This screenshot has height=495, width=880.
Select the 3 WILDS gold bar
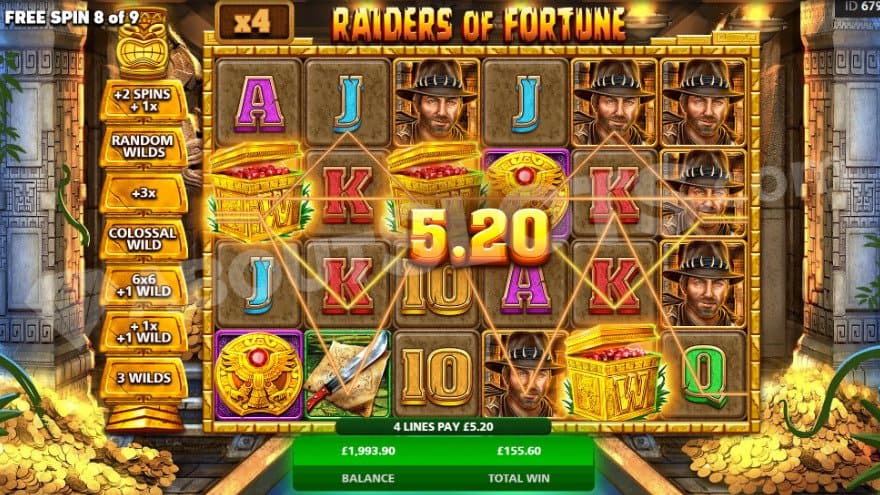point(144,378)
